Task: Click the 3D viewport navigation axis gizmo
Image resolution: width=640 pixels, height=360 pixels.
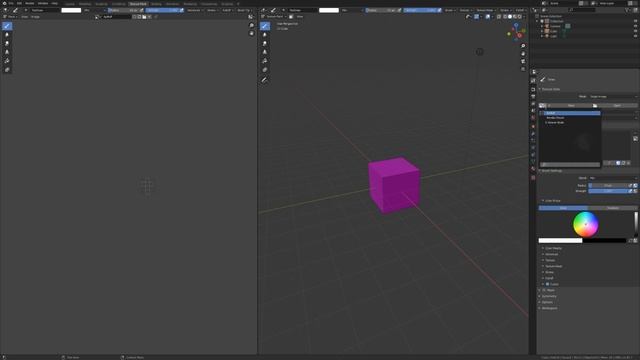Action: (516, 31)
